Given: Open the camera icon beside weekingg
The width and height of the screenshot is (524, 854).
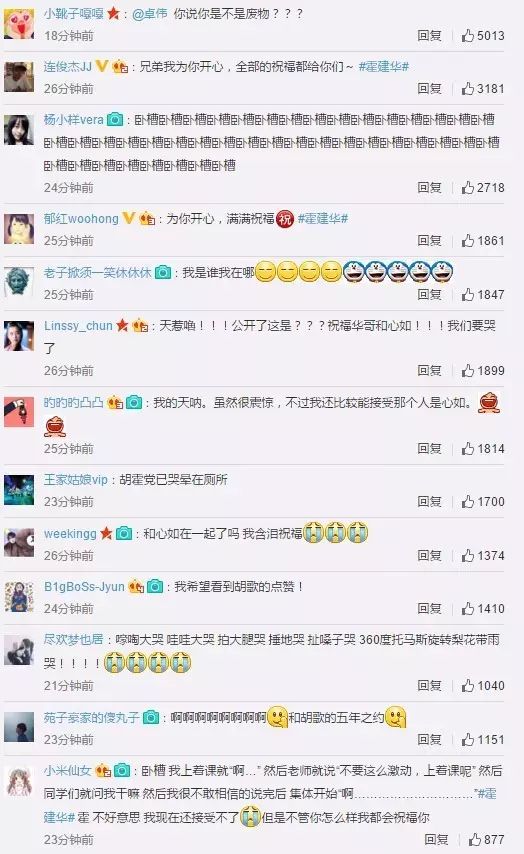Looking at the screenshot, I should 124,534.
